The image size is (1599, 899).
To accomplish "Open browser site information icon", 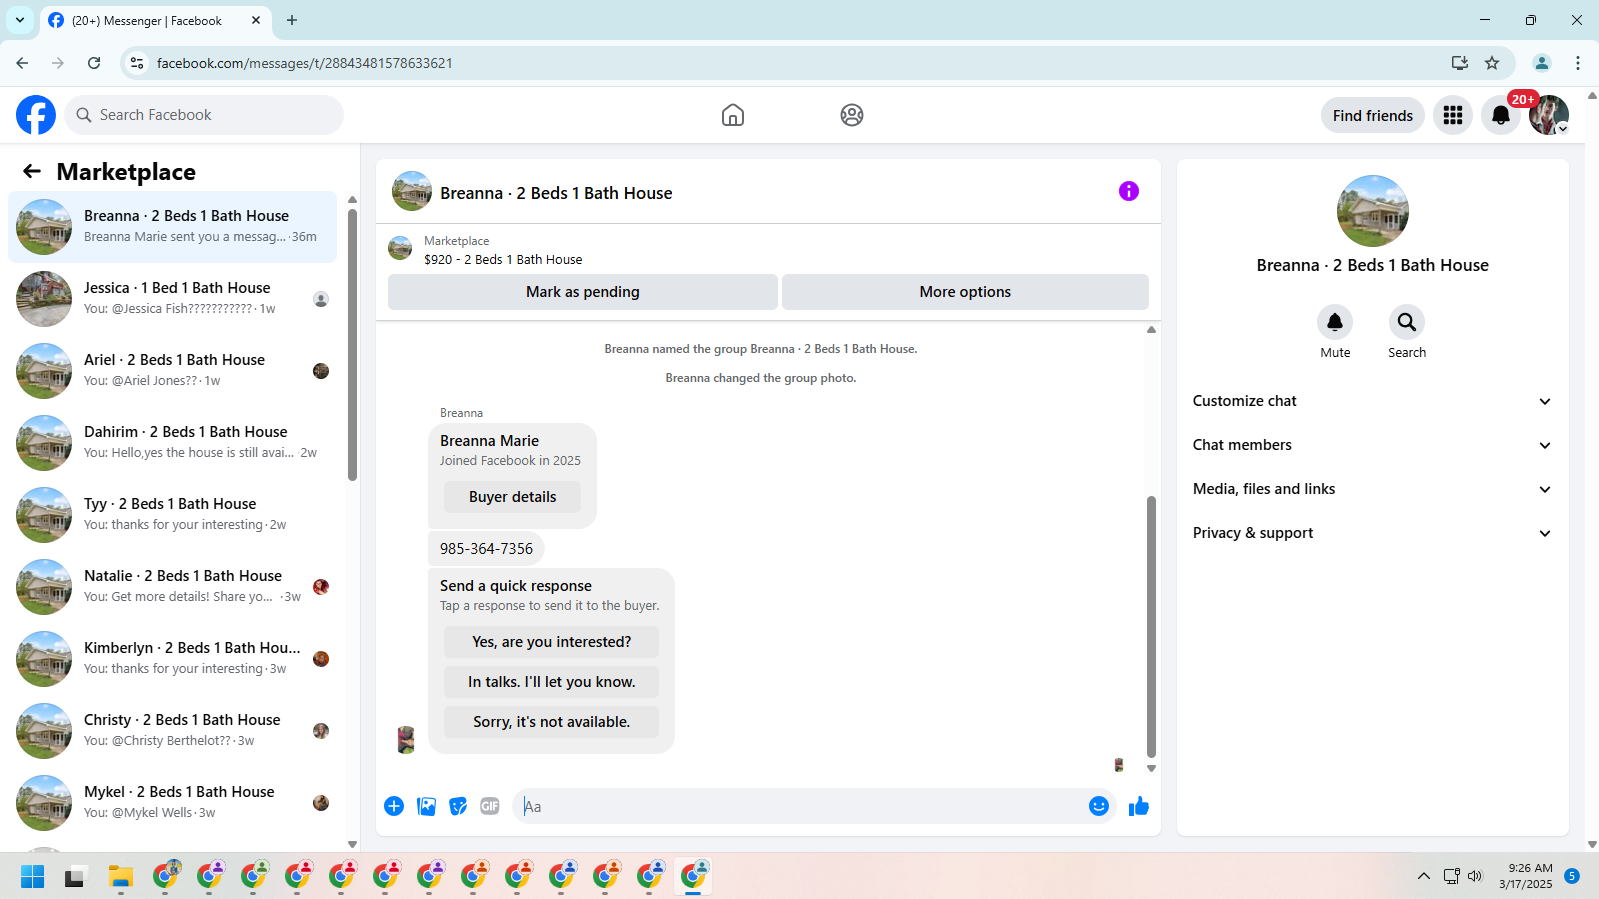I will (x=137, y=63).
